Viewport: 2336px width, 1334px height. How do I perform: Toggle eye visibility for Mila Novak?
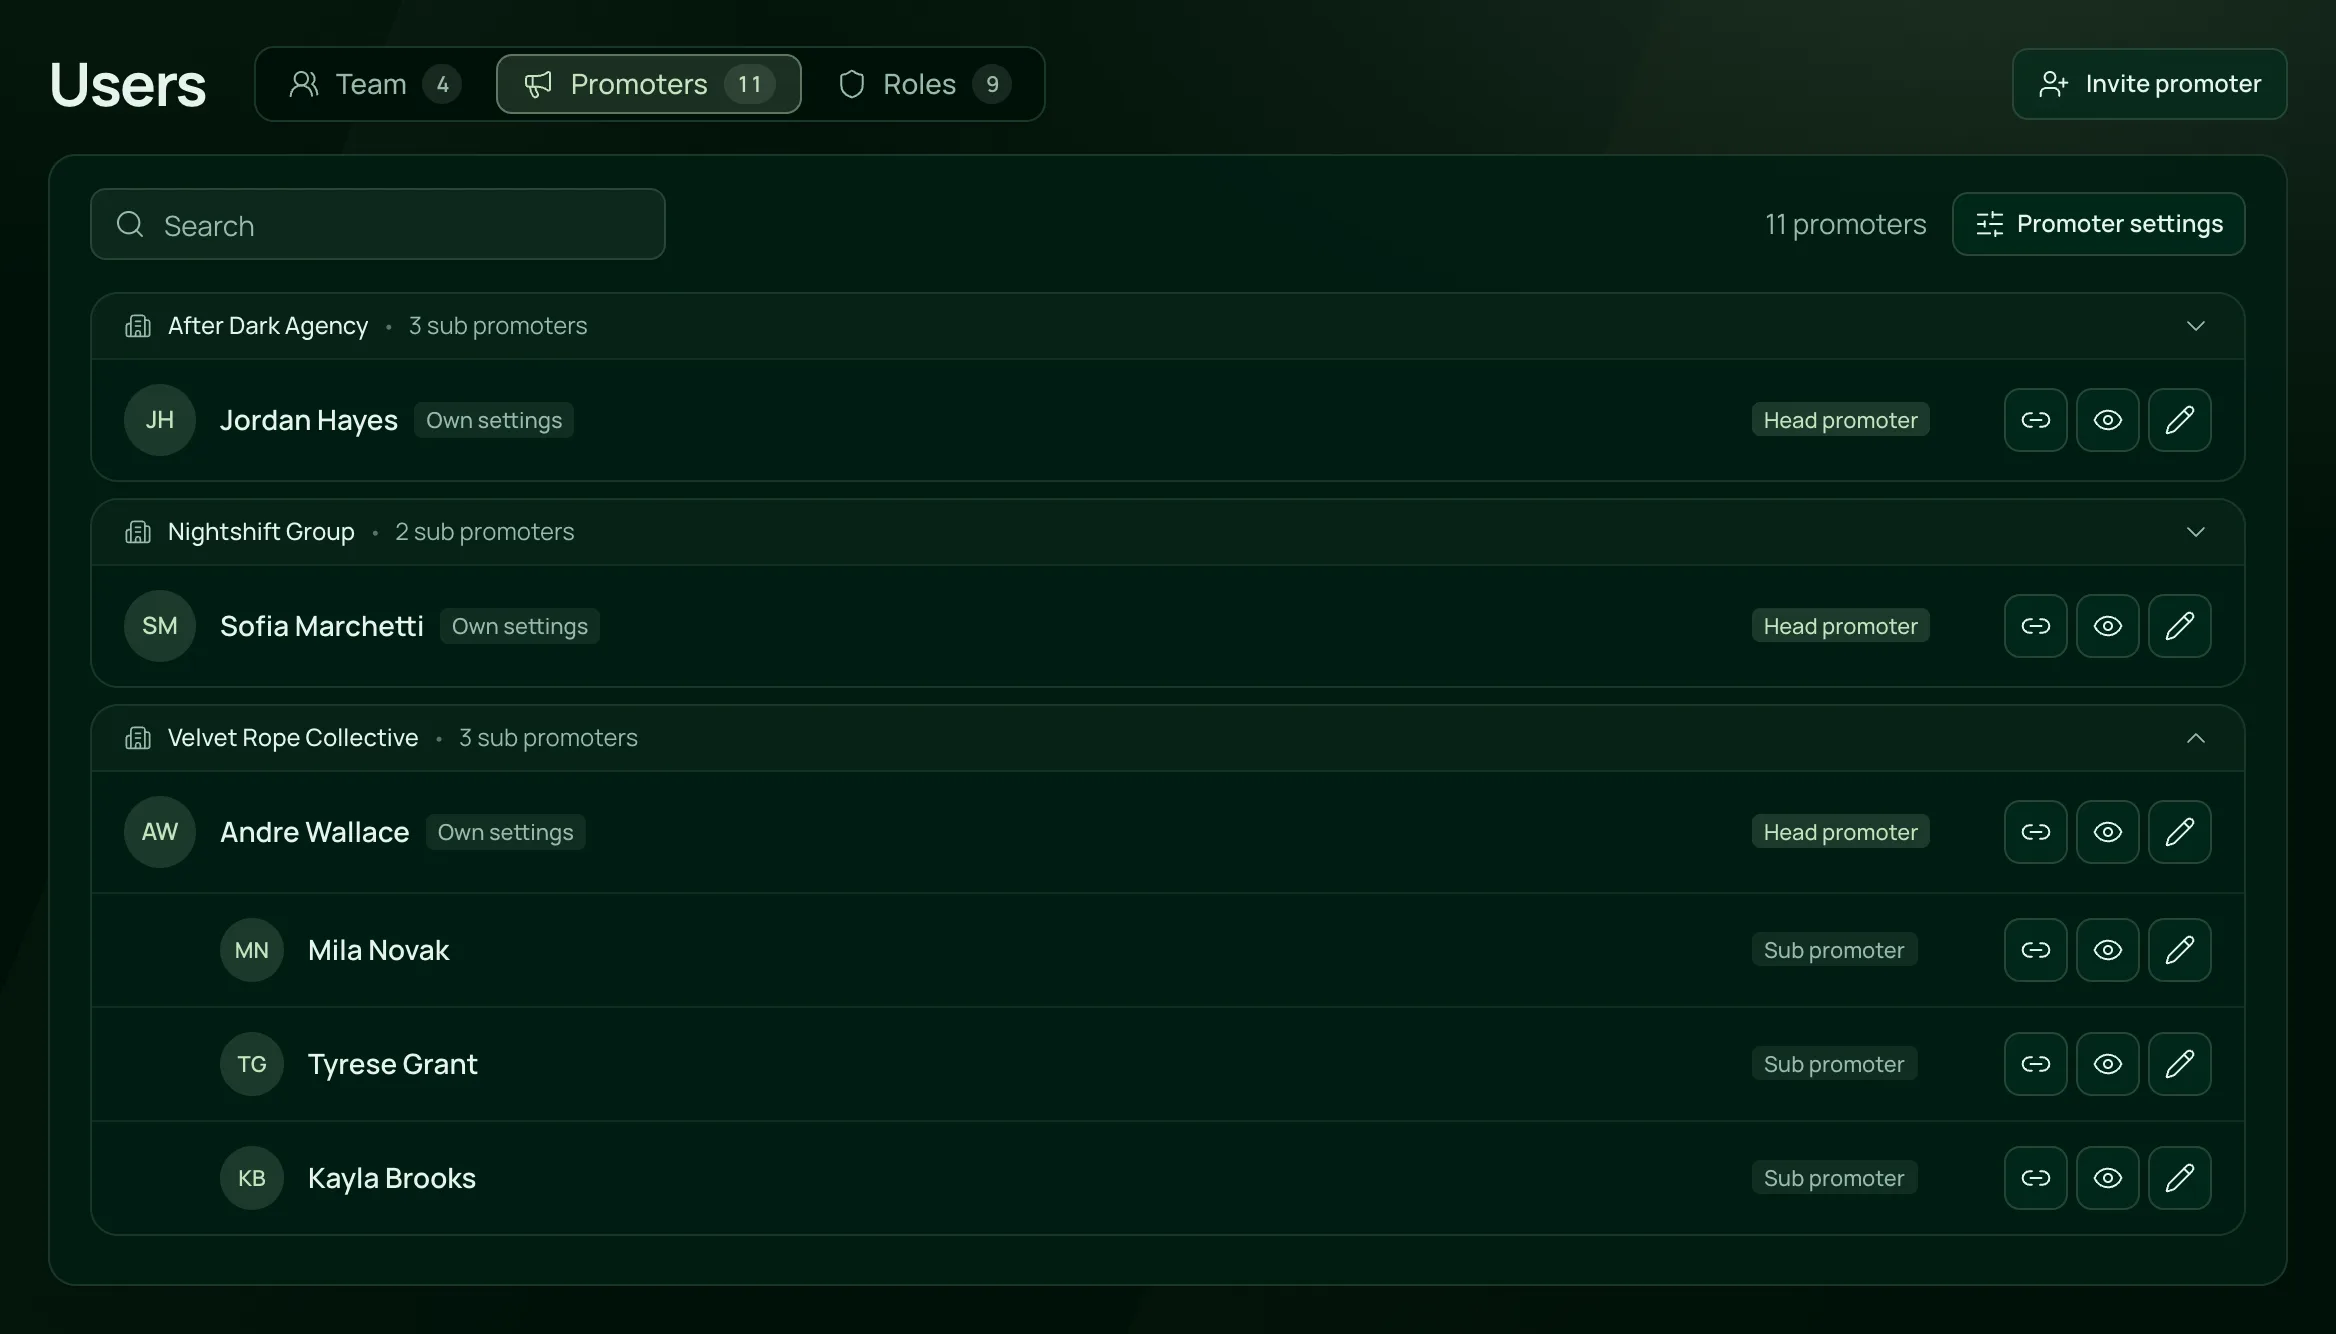point(2107,950)
